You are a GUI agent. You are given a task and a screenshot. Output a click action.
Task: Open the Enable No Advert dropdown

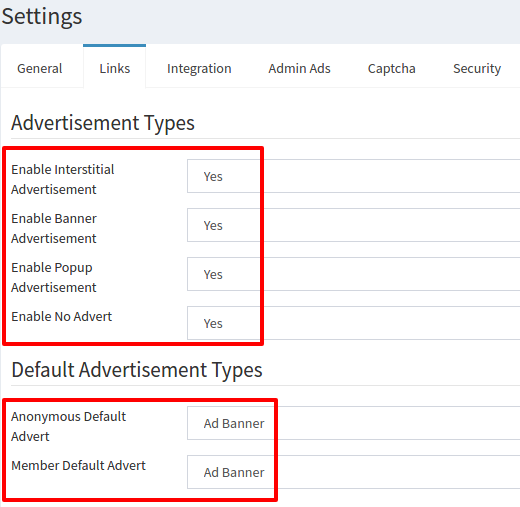point(353,323)
